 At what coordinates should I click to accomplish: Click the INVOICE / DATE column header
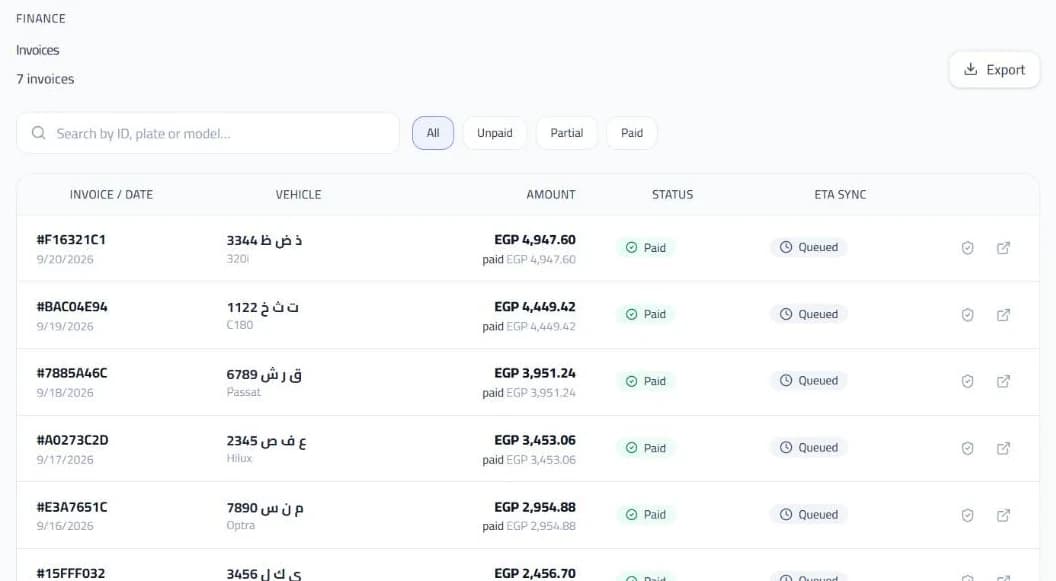click(111, 195)
